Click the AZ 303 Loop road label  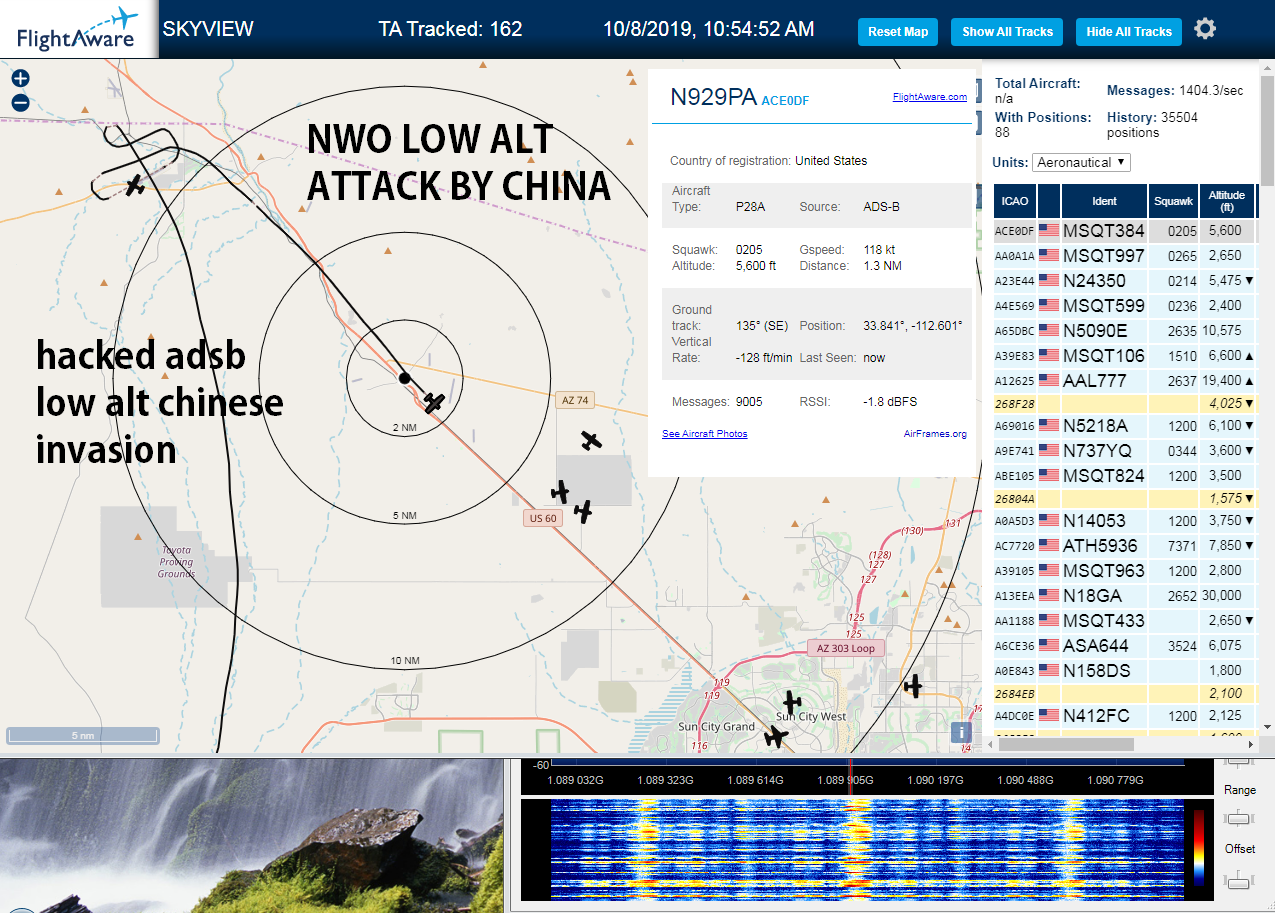tap(846, 648)
